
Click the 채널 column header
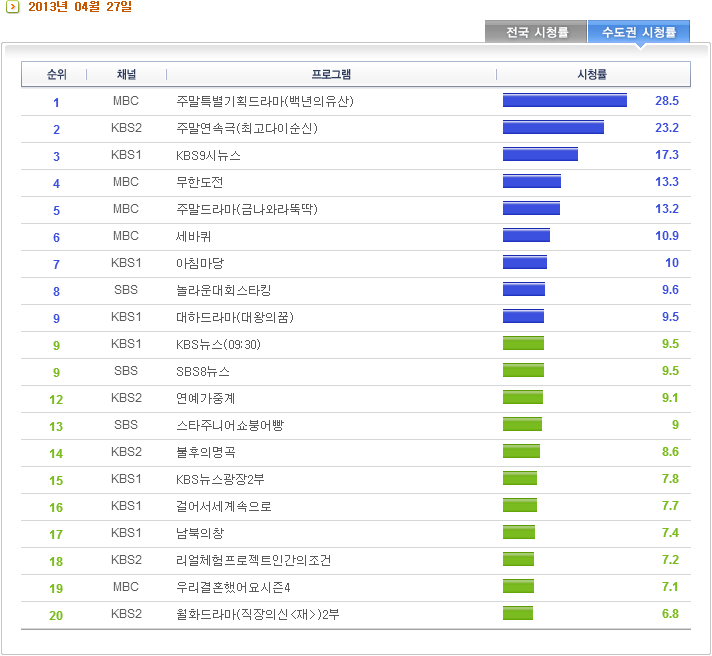pos(126,74)
